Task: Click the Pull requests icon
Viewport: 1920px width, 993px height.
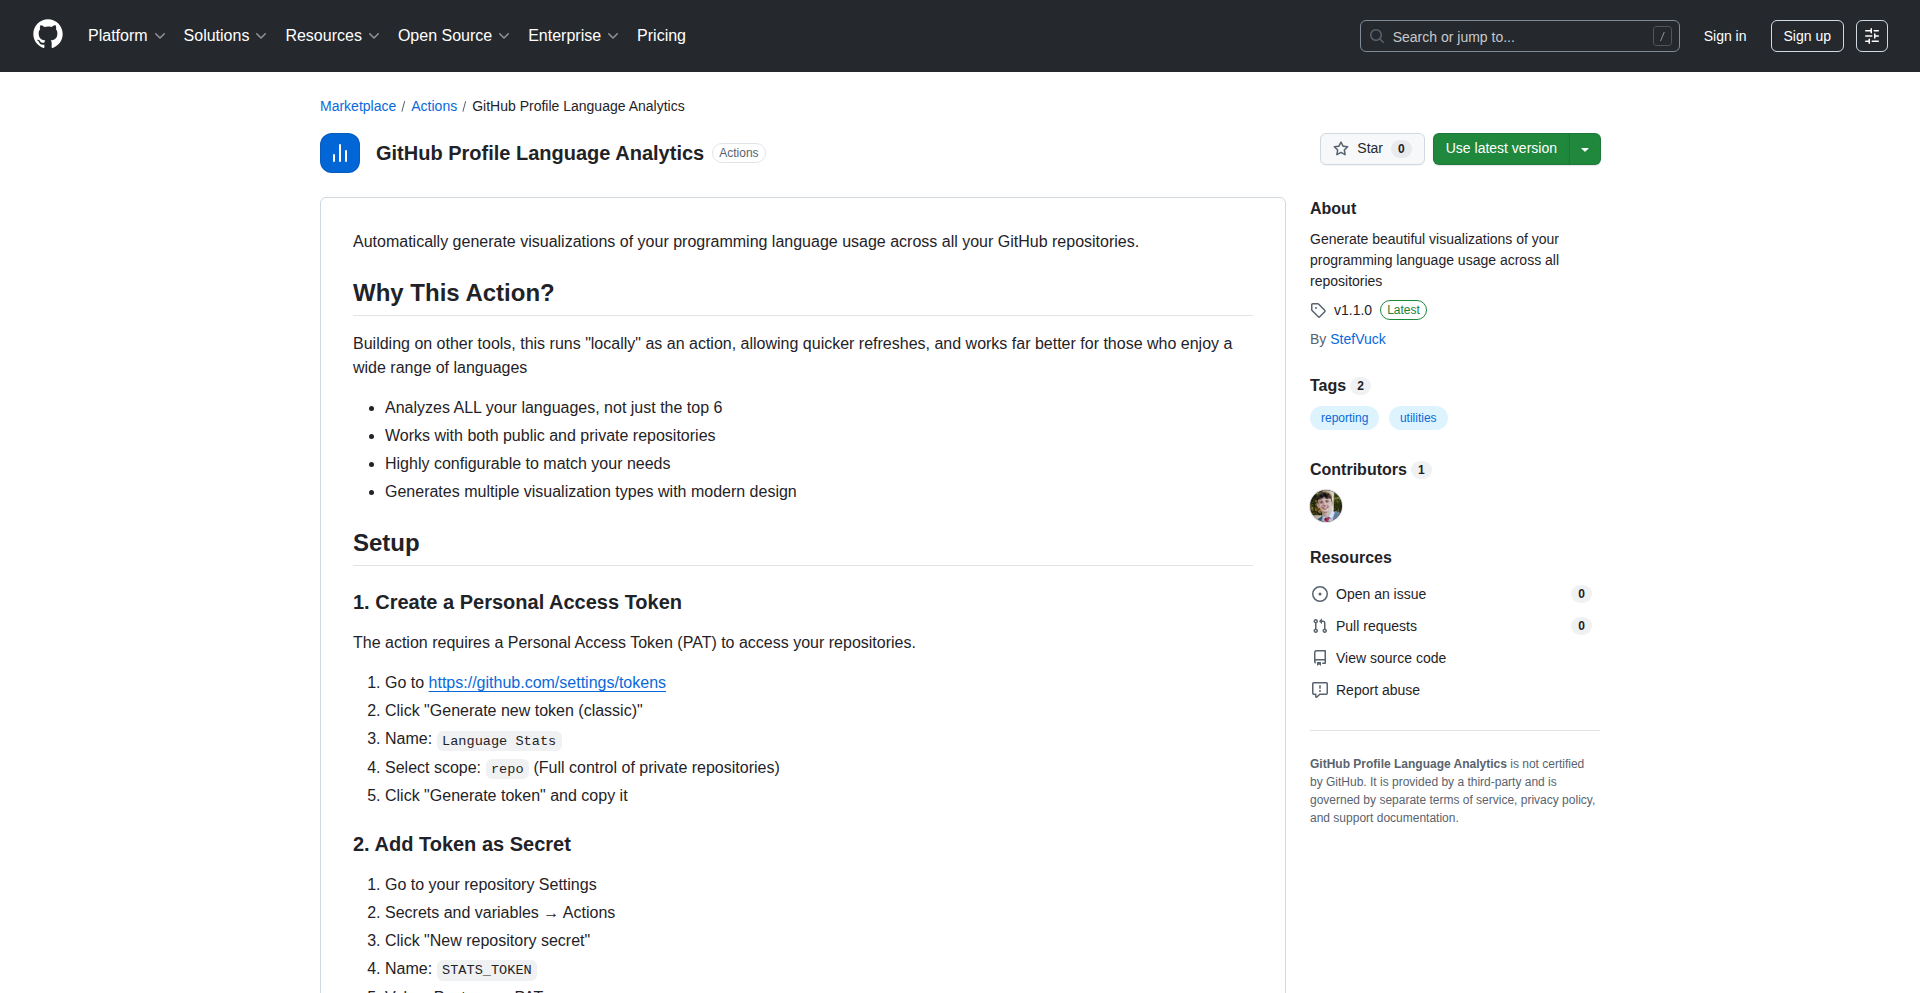Action: click(1320, 625)
